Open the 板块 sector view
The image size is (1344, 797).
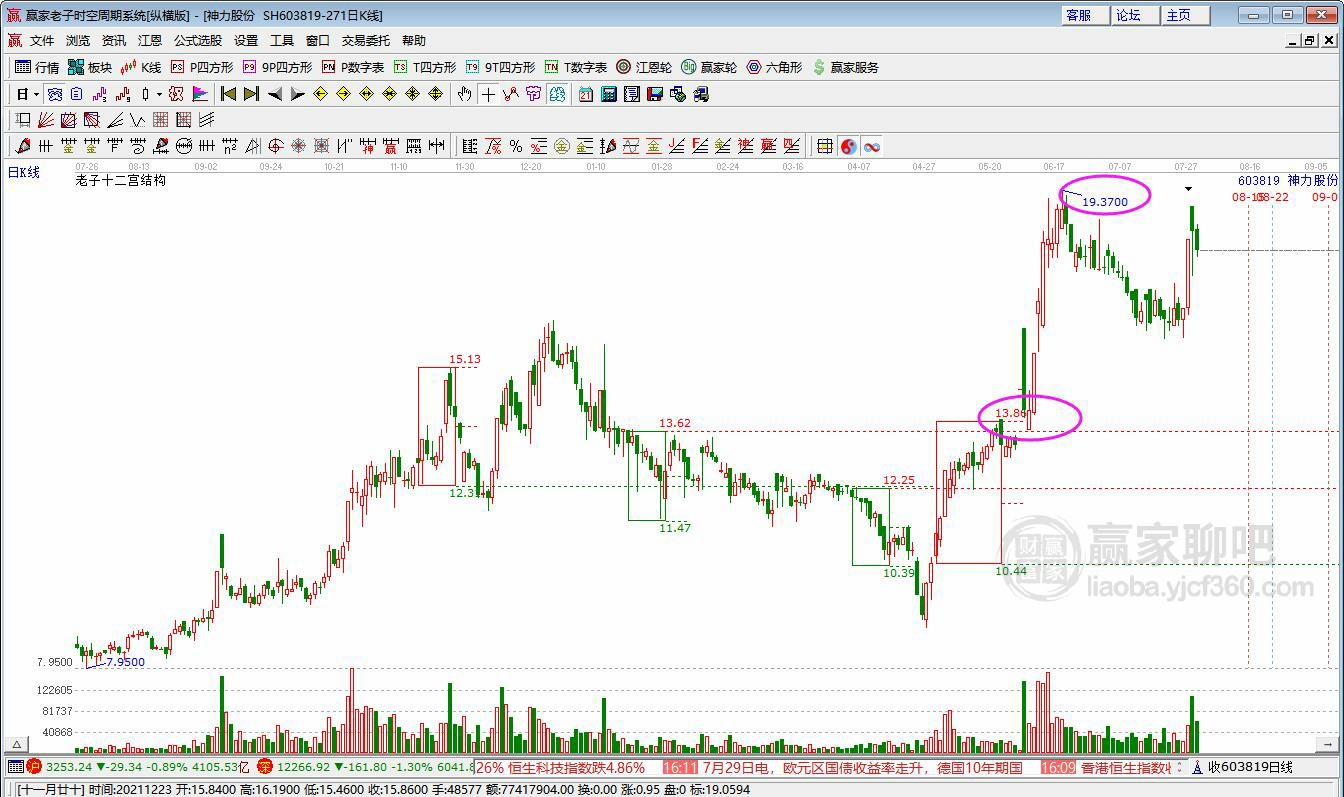click(x=90, y=67)
